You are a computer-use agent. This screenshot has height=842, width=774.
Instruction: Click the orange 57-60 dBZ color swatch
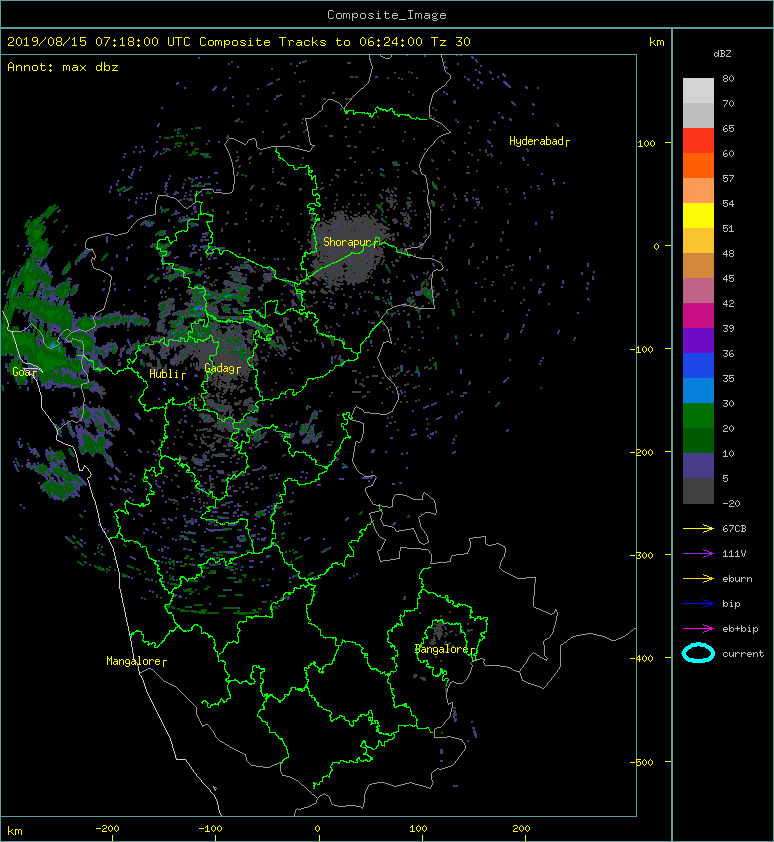[698, 166]
